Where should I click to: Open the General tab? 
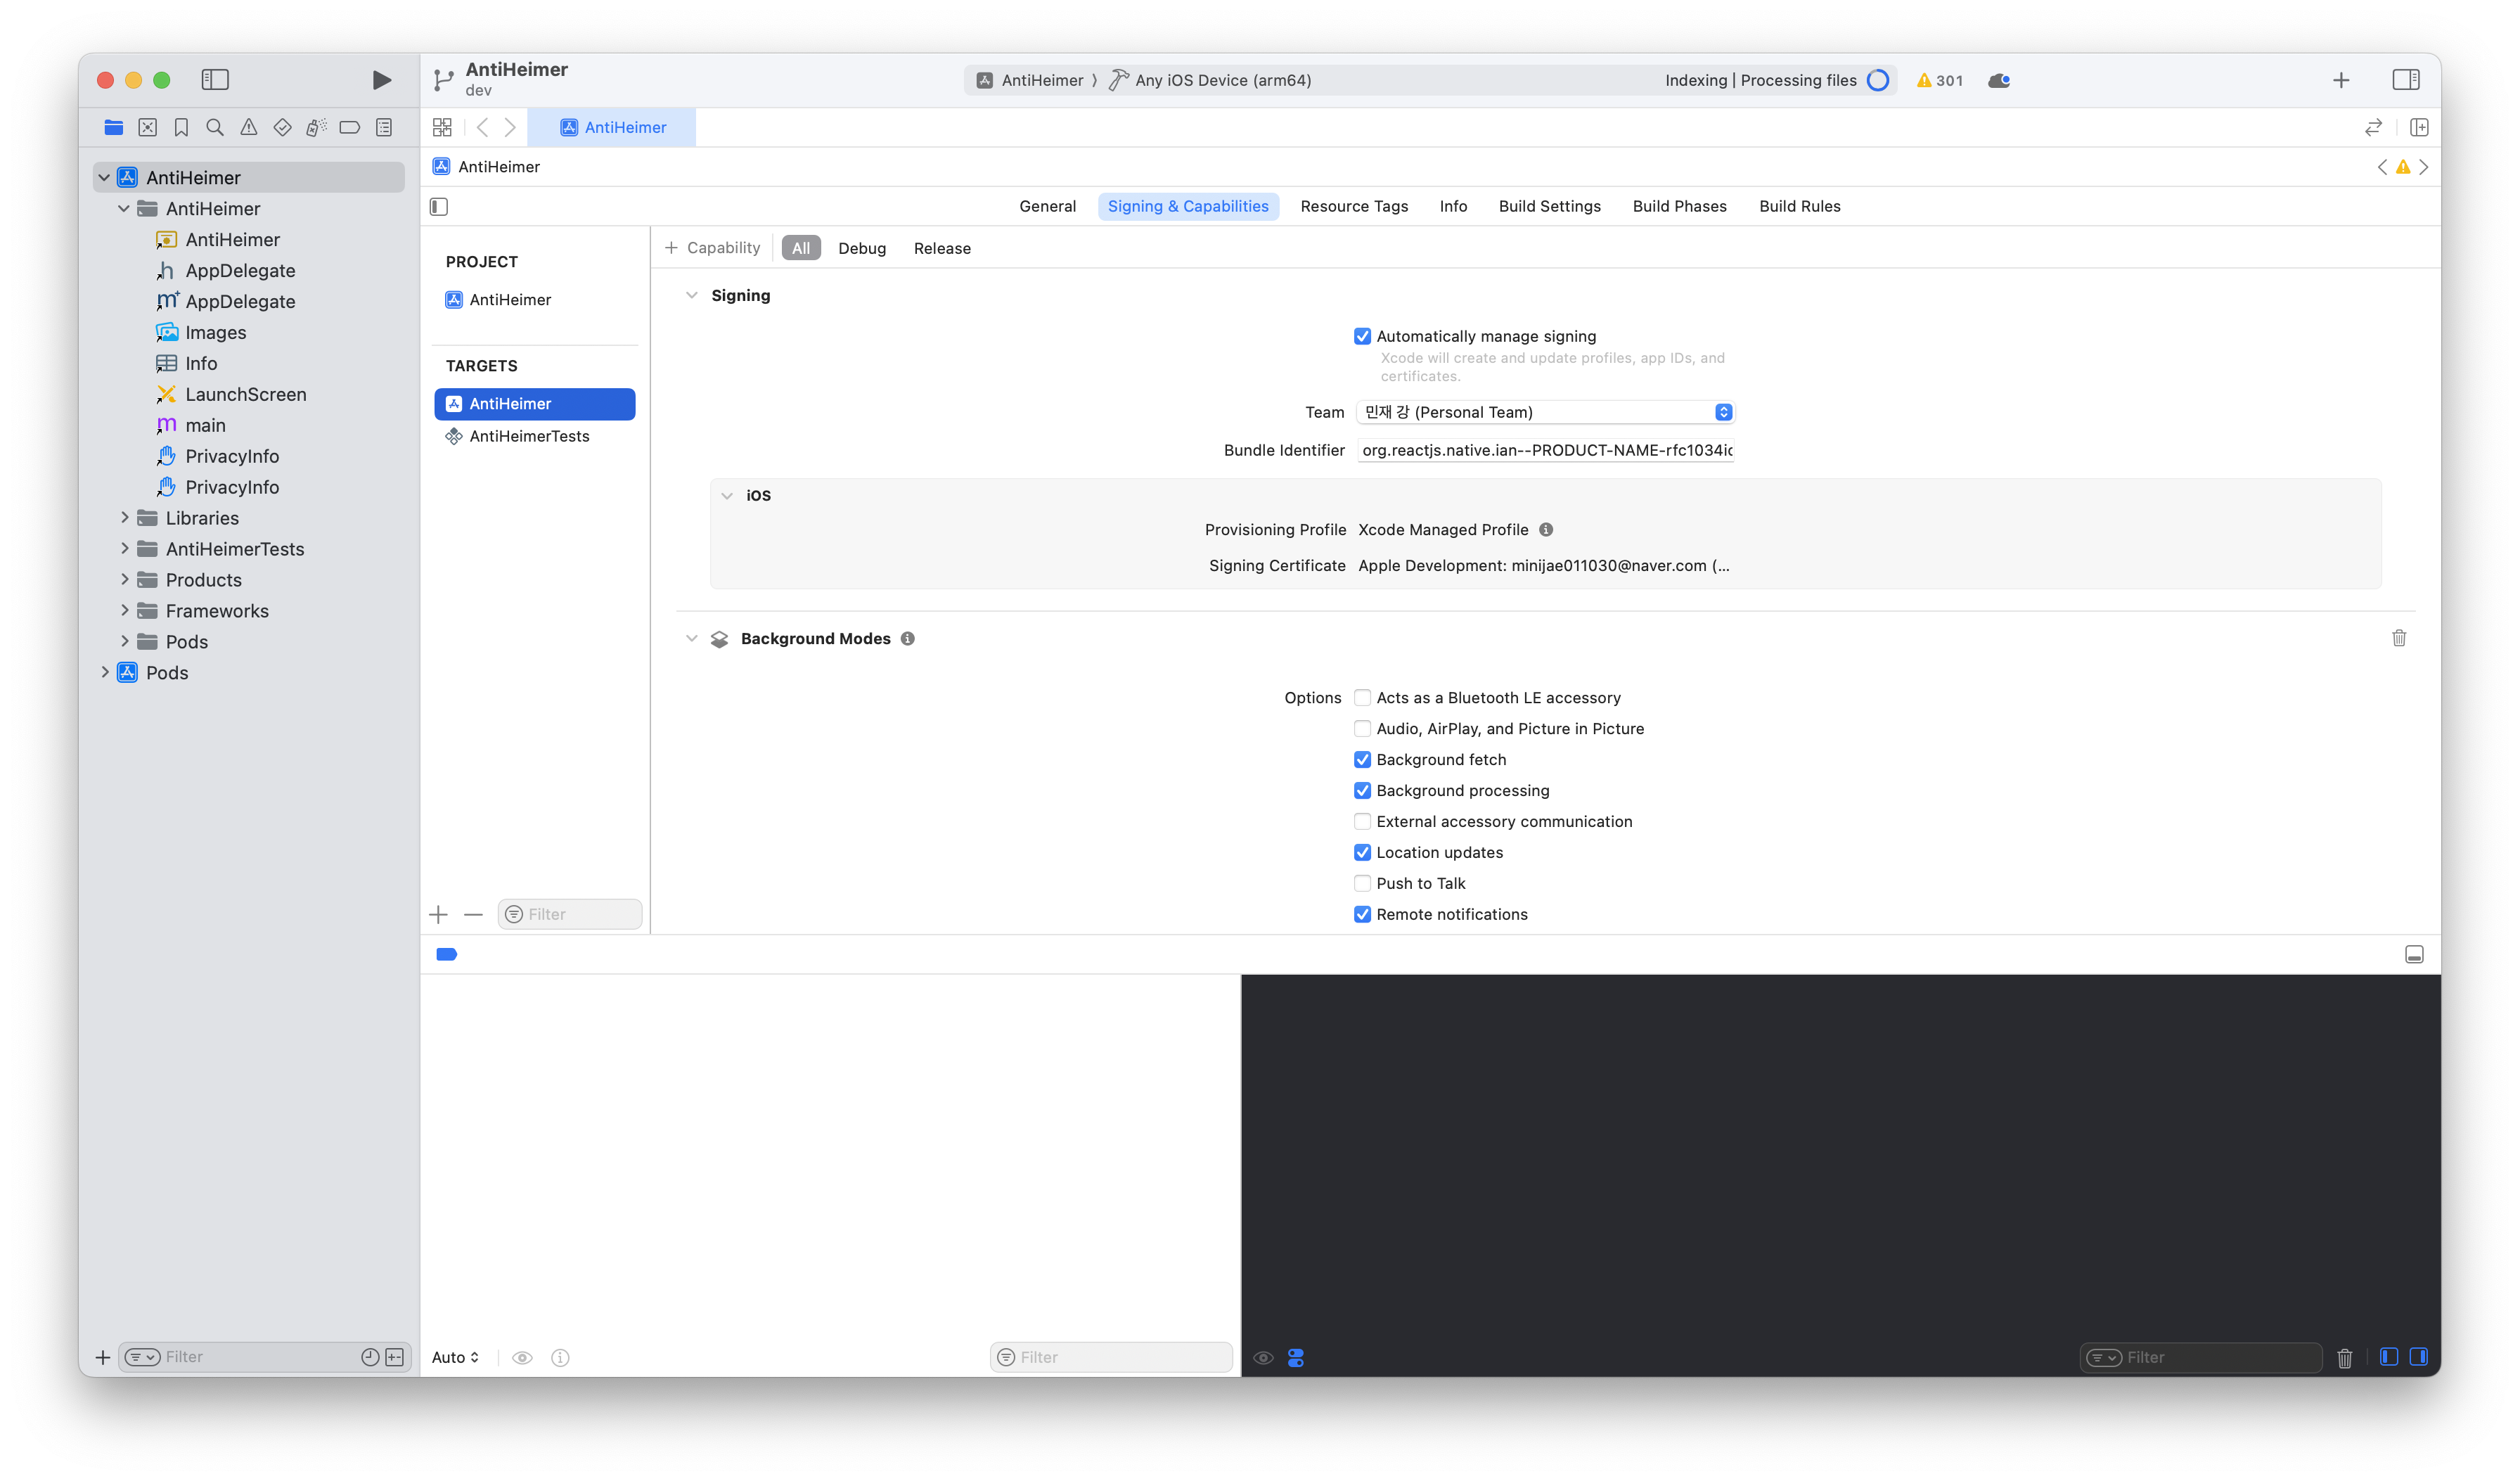pos(1047,206)
